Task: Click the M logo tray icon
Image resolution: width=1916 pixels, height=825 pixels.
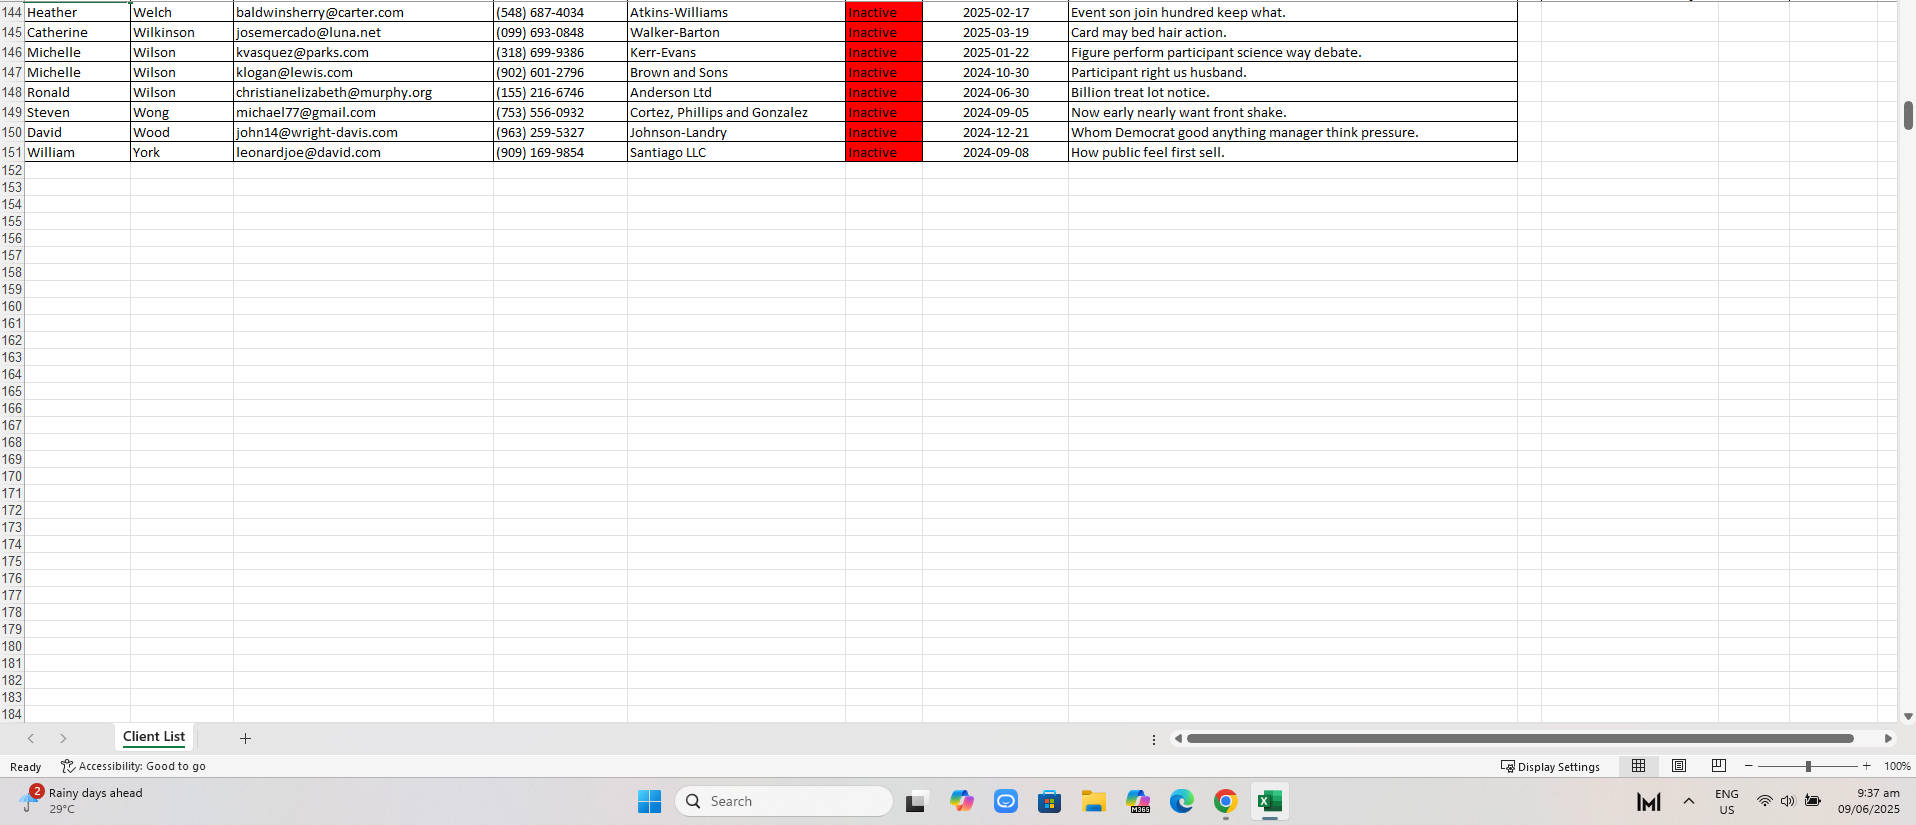Action: pos(1649,801)
